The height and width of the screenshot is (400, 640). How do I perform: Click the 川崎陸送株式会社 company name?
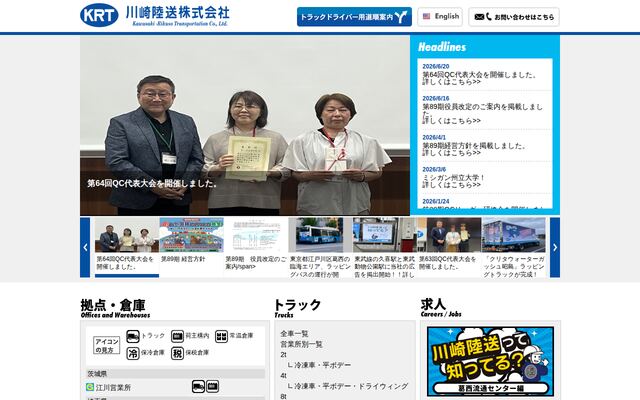[x=177, y=13]
